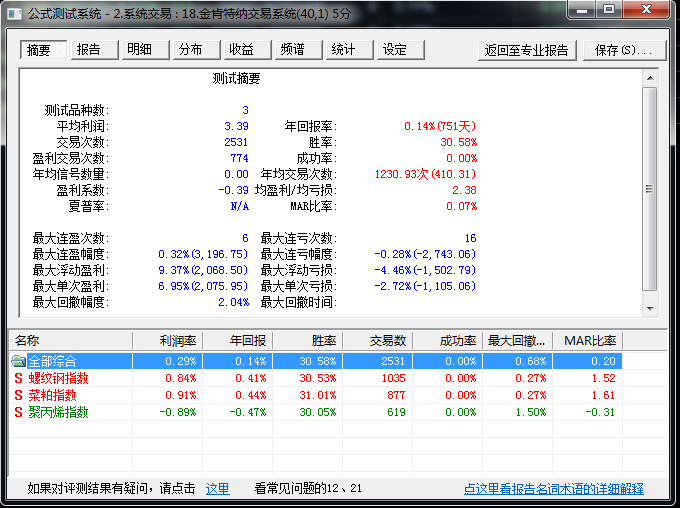
Task: Switch to the 设定 tab
Action: (x=395, y=50)
